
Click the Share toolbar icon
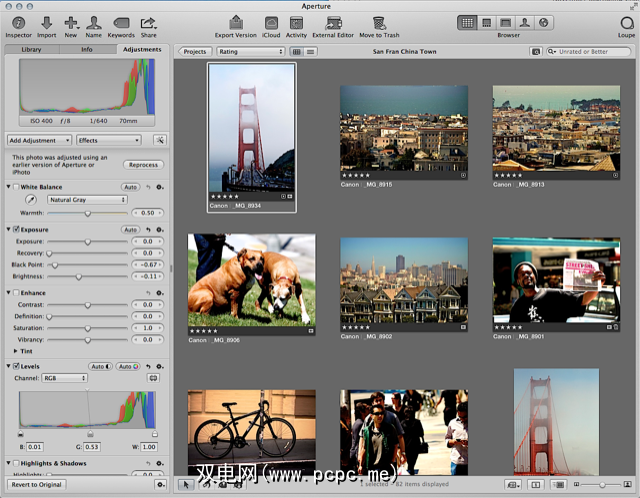tap(148, 22)
